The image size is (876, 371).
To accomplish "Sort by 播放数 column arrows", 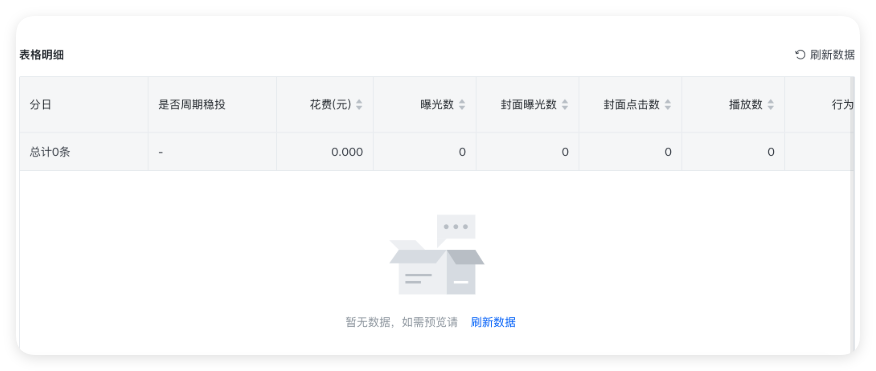I will tap(770, 104).
